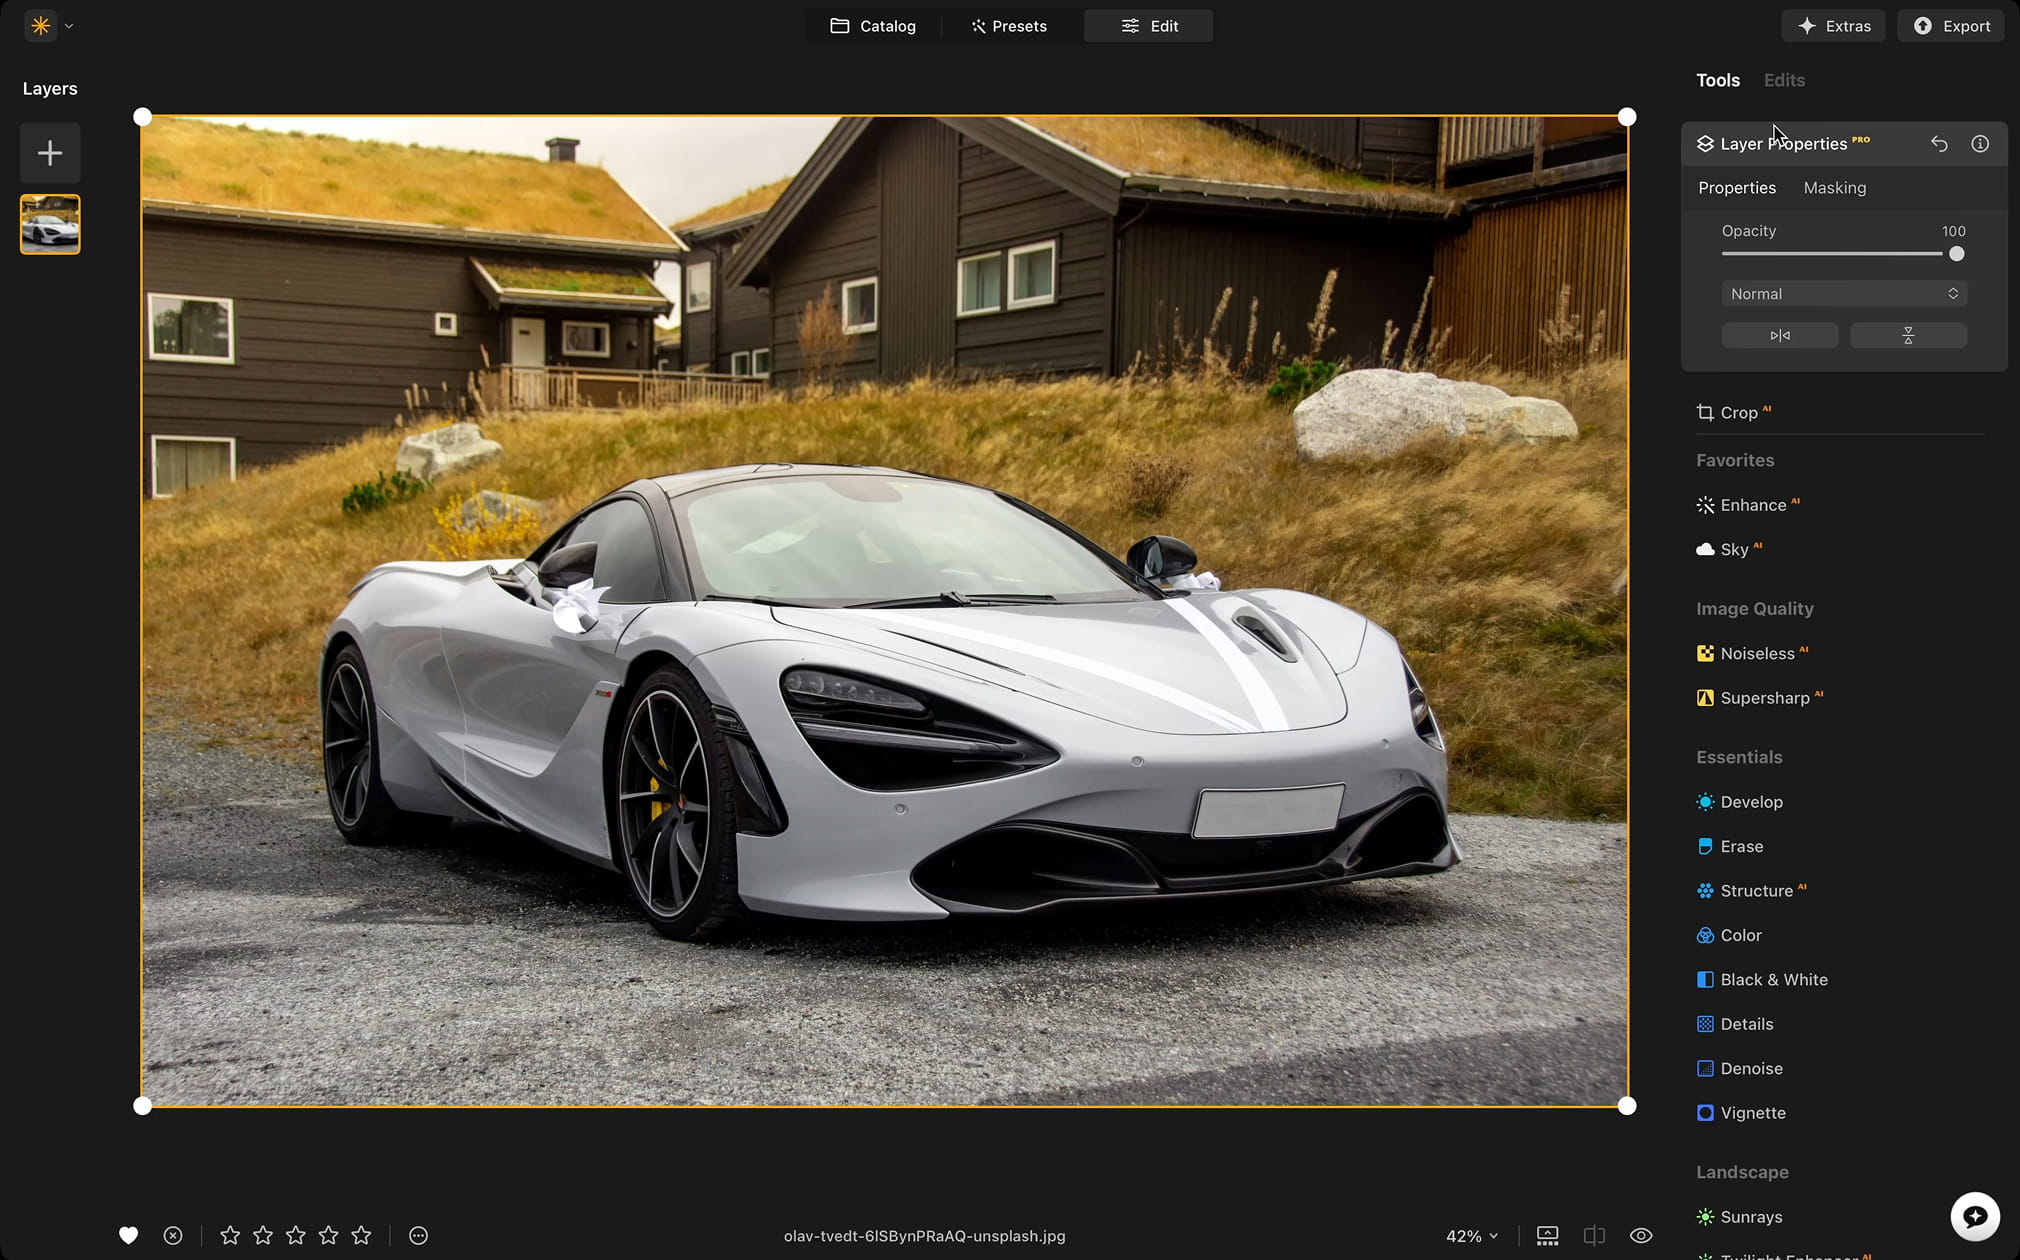This screenshot has width=2020, height=1260.
Task: Open the Normal blend mode dropdown
Action: pyautogui.click(x=1843, y=294)
